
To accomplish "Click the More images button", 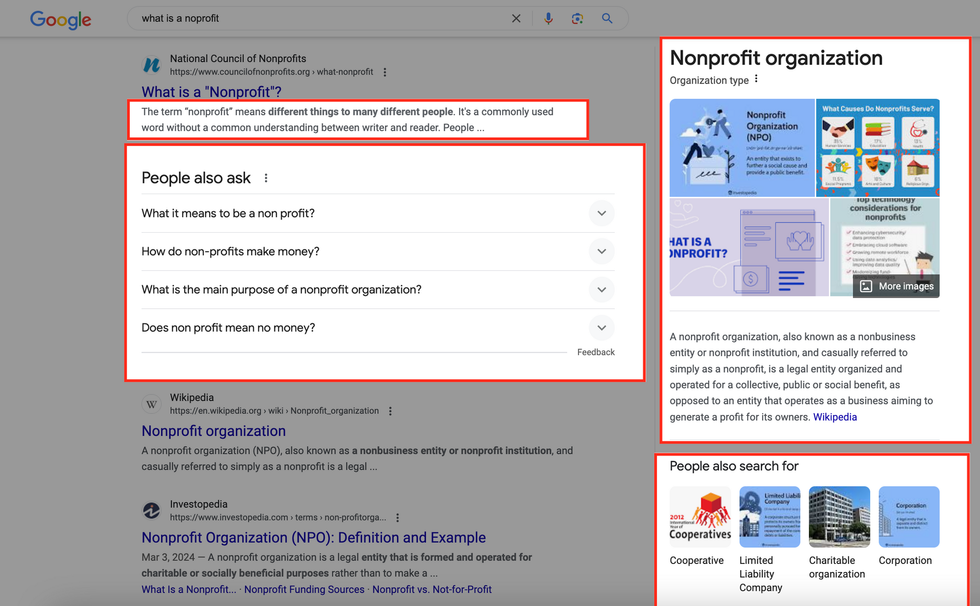I will tap(896, 286).
